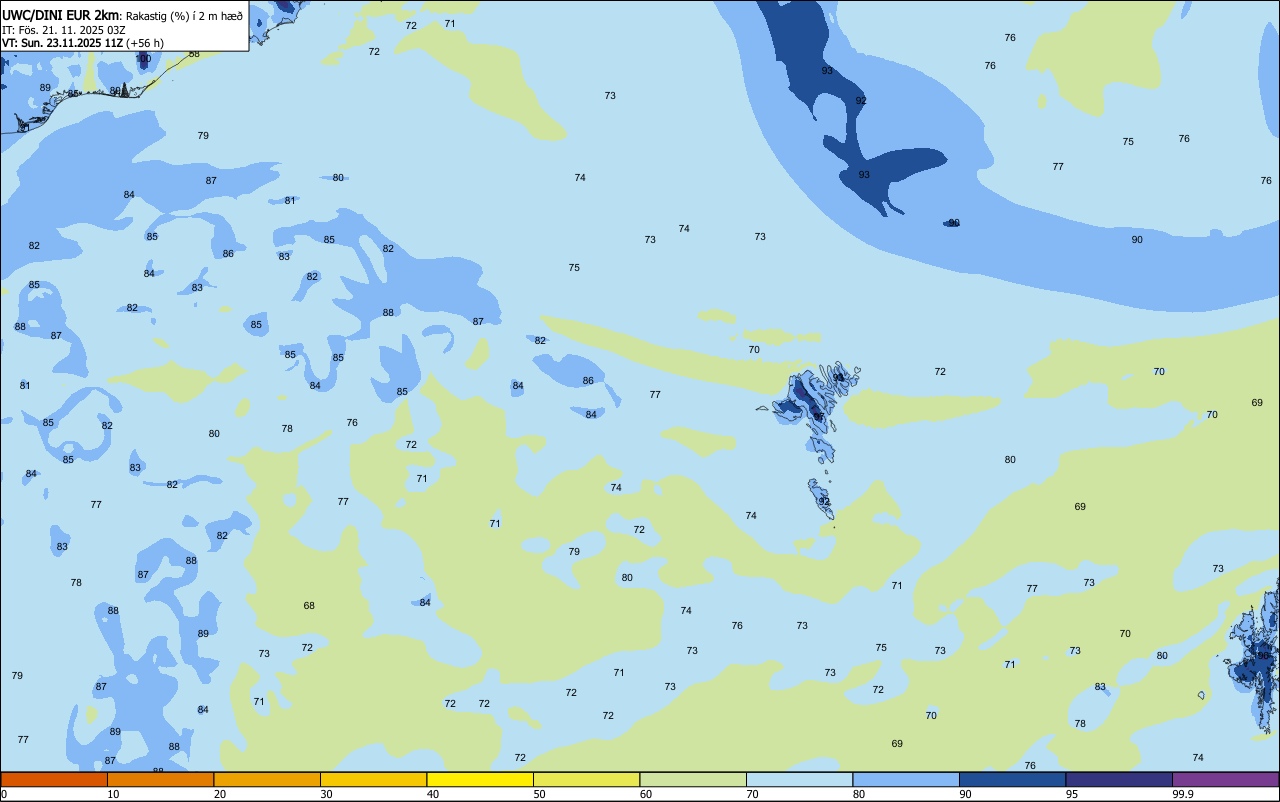Click the "IT: Fös. 21. 11. 2025 03Z" line
This screenshot has height=802, width=1280.
[x=63, y=29]
